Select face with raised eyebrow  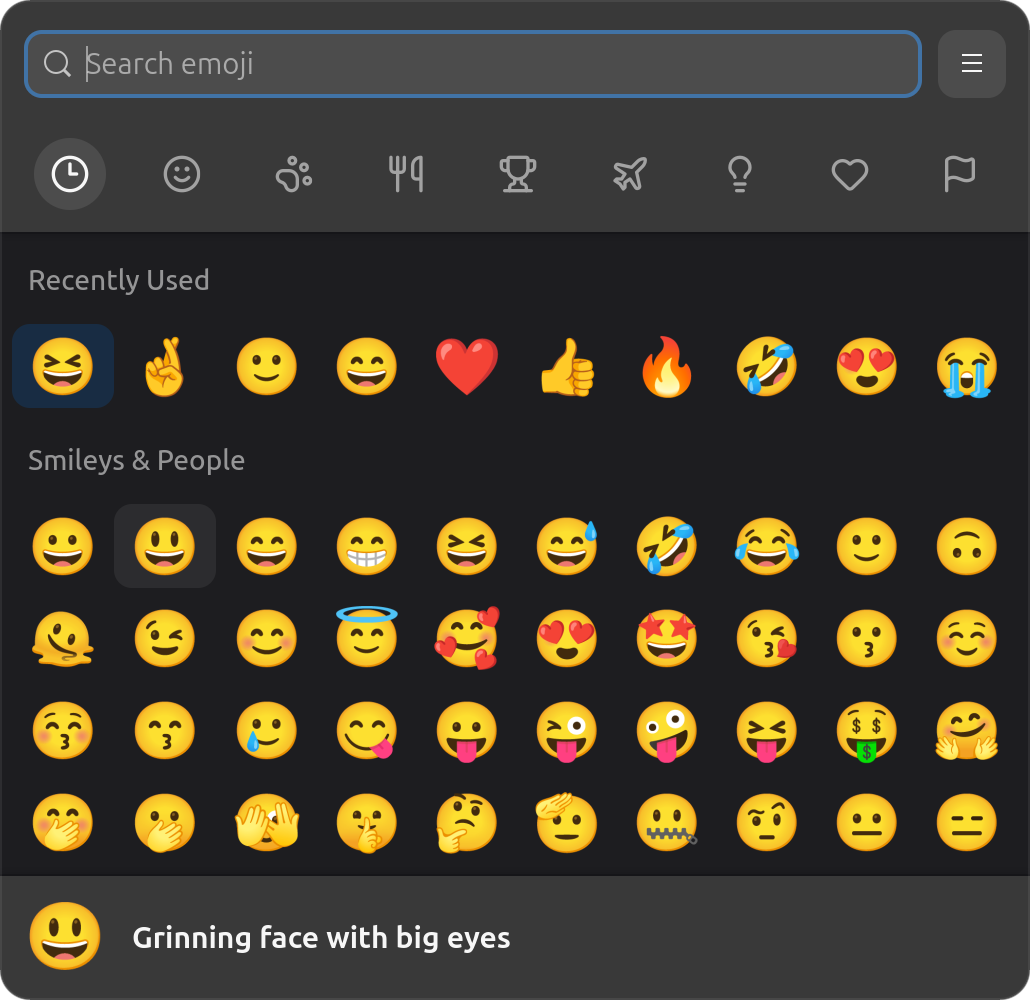coord(767,822)
